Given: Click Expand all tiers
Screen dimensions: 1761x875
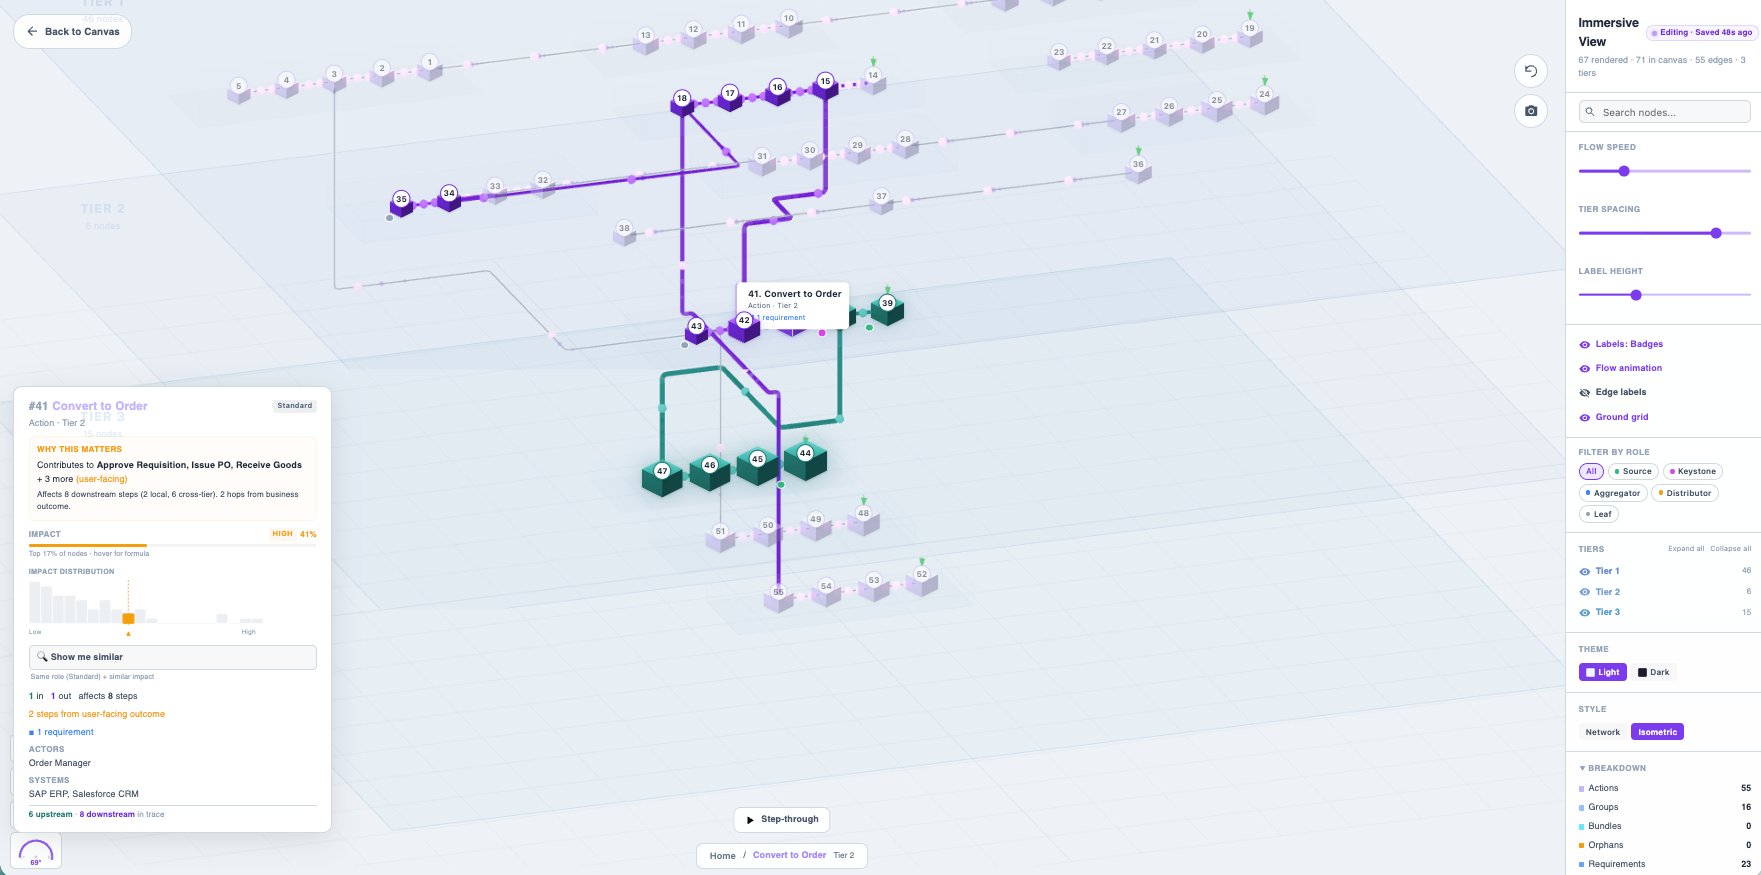Looking at the screenshot, I should (1686, 549).
